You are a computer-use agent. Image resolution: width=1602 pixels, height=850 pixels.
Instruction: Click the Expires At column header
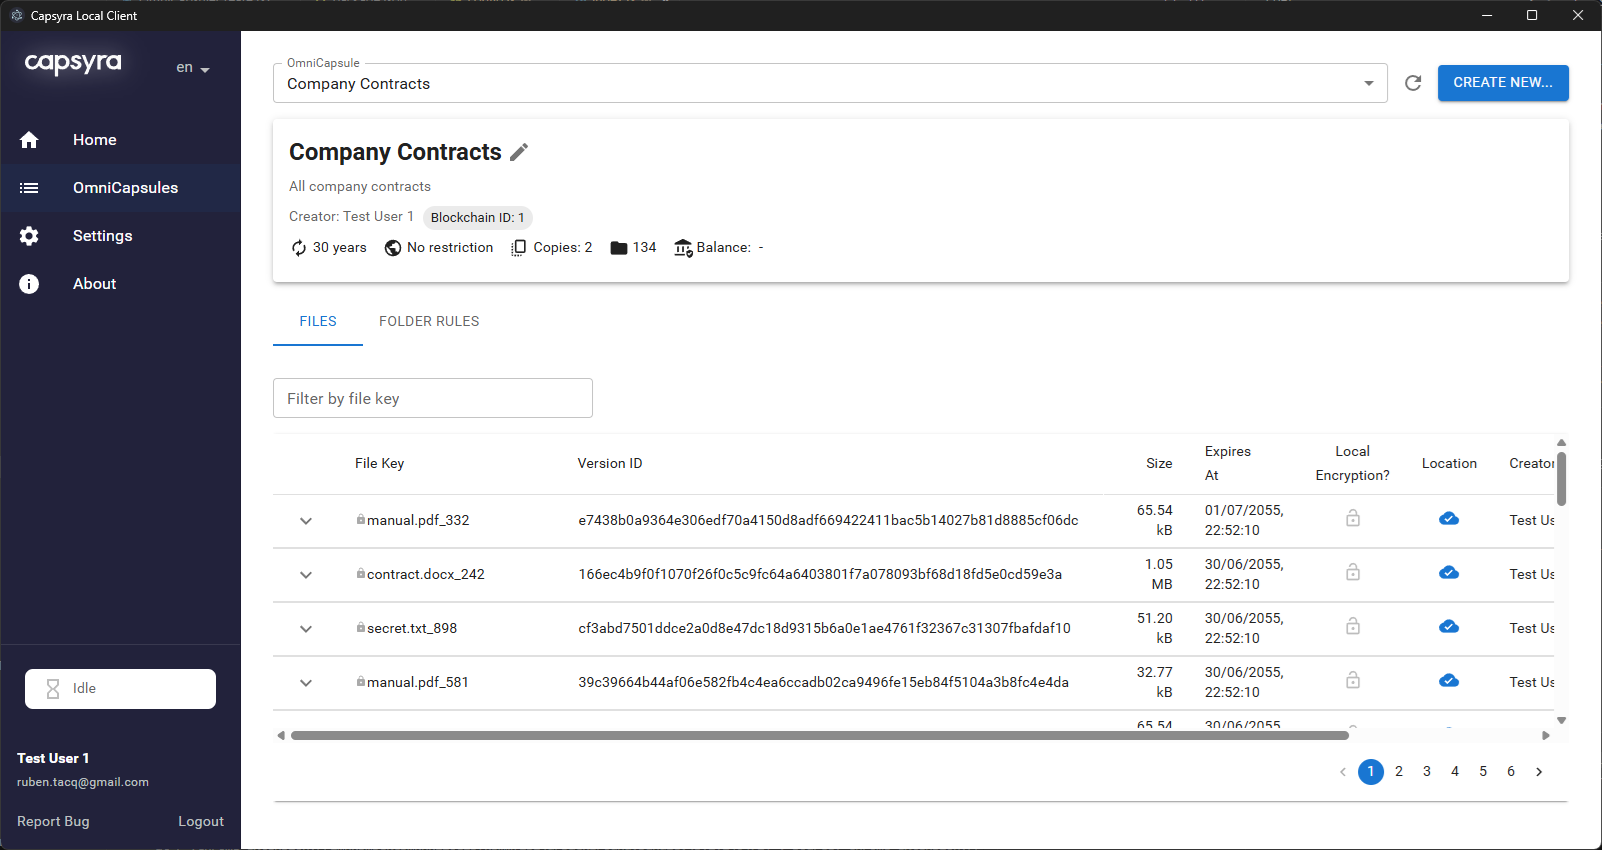[1228, 464]
